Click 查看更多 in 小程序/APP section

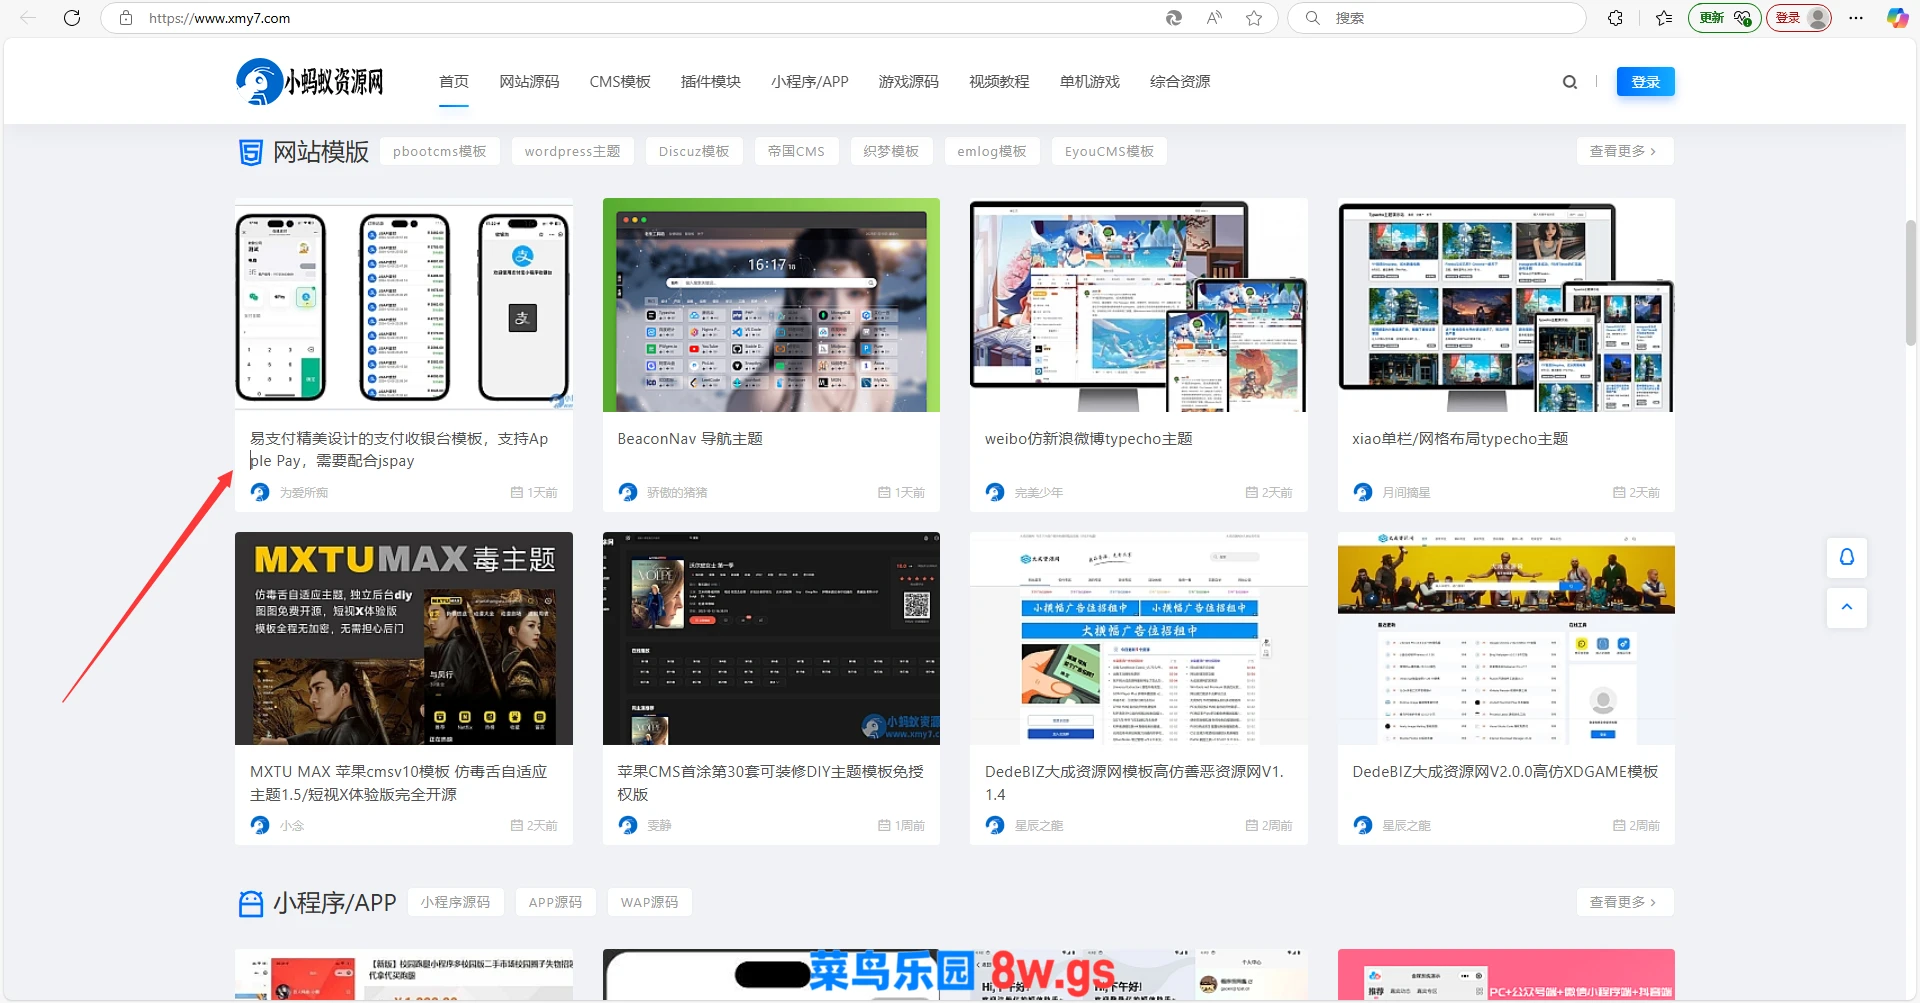coord(1625,902)
